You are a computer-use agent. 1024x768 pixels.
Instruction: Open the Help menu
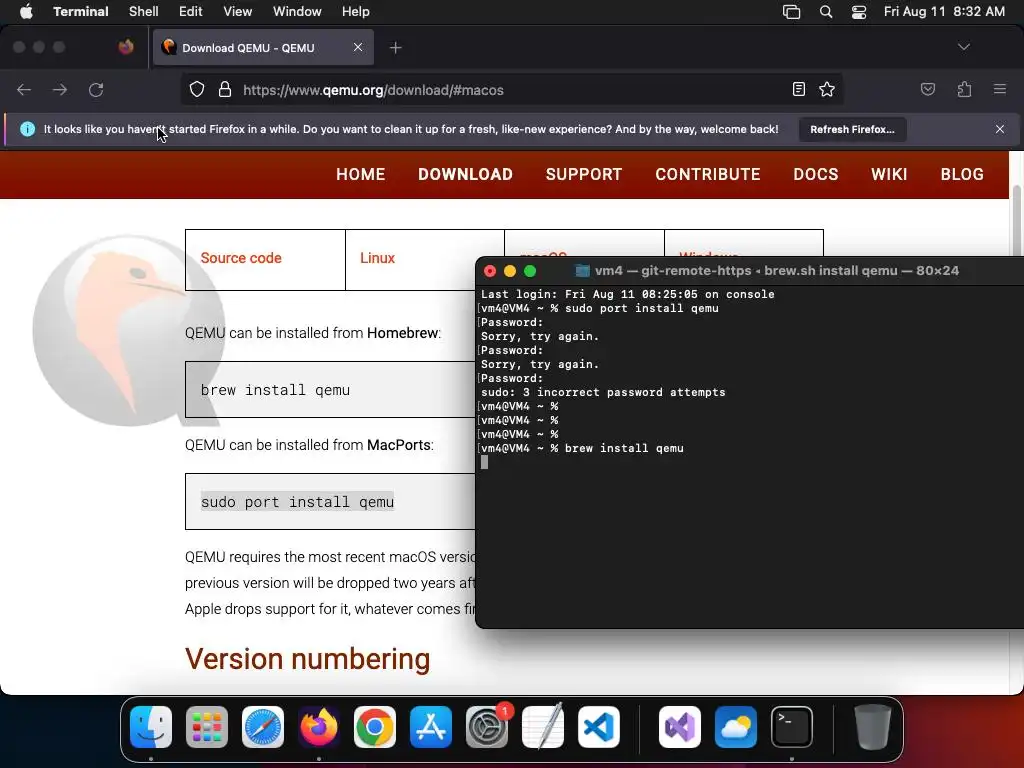[355, 11]
